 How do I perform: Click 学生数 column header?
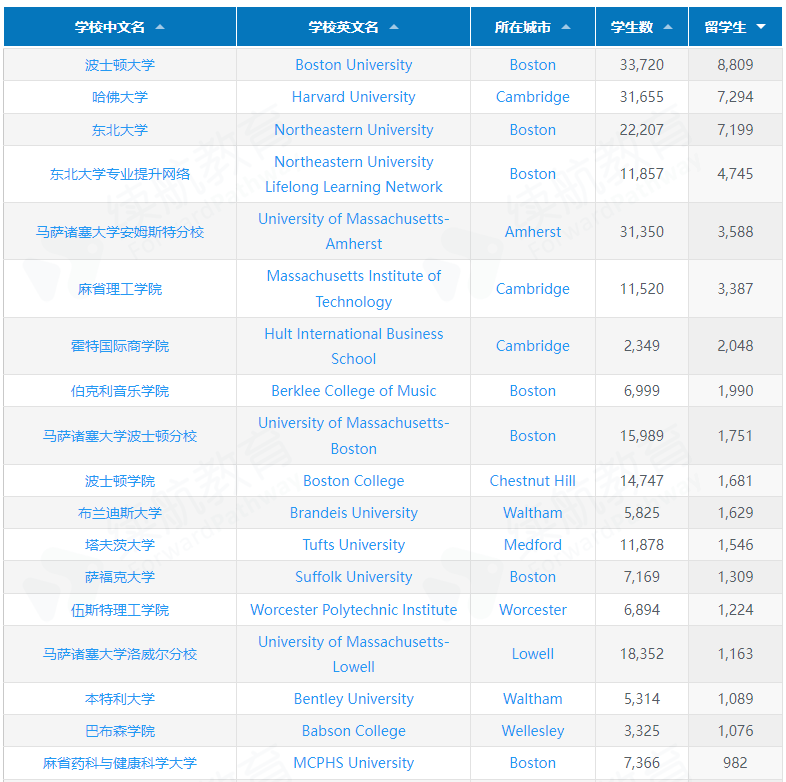[642, 27]
